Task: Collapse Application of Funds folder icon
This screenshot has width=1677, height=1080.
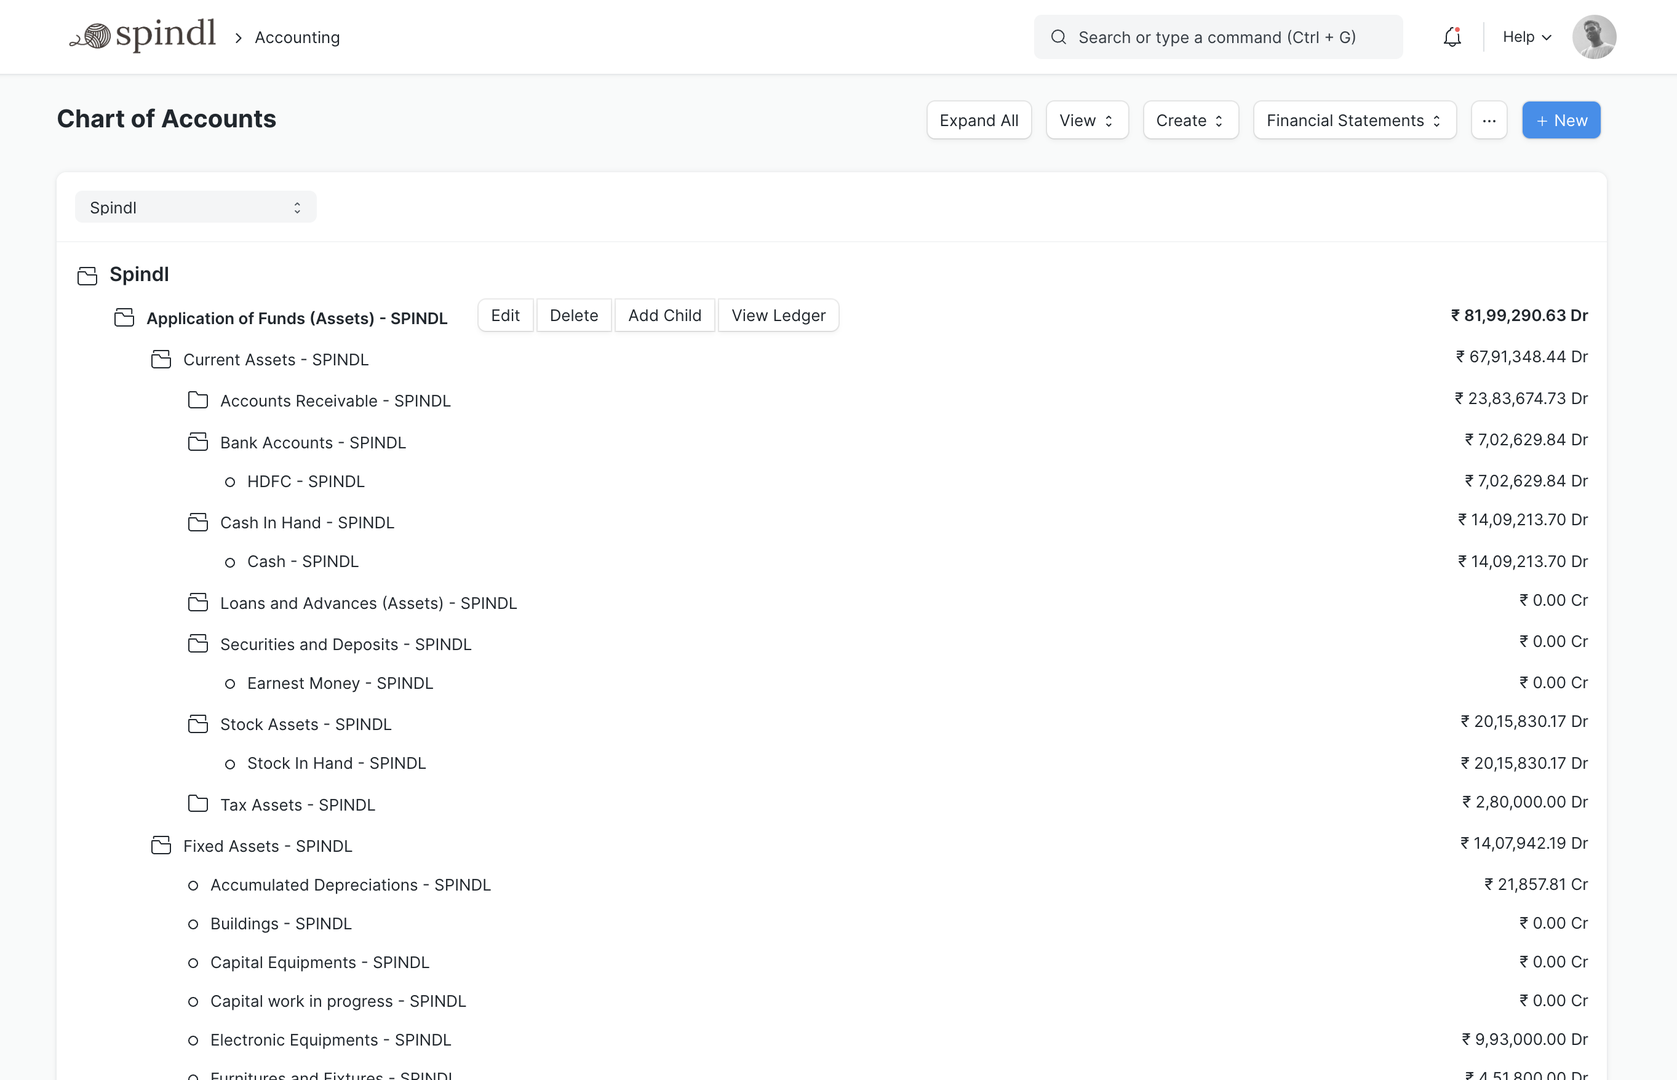Action: pyautogui.click(x=124, y=317)
